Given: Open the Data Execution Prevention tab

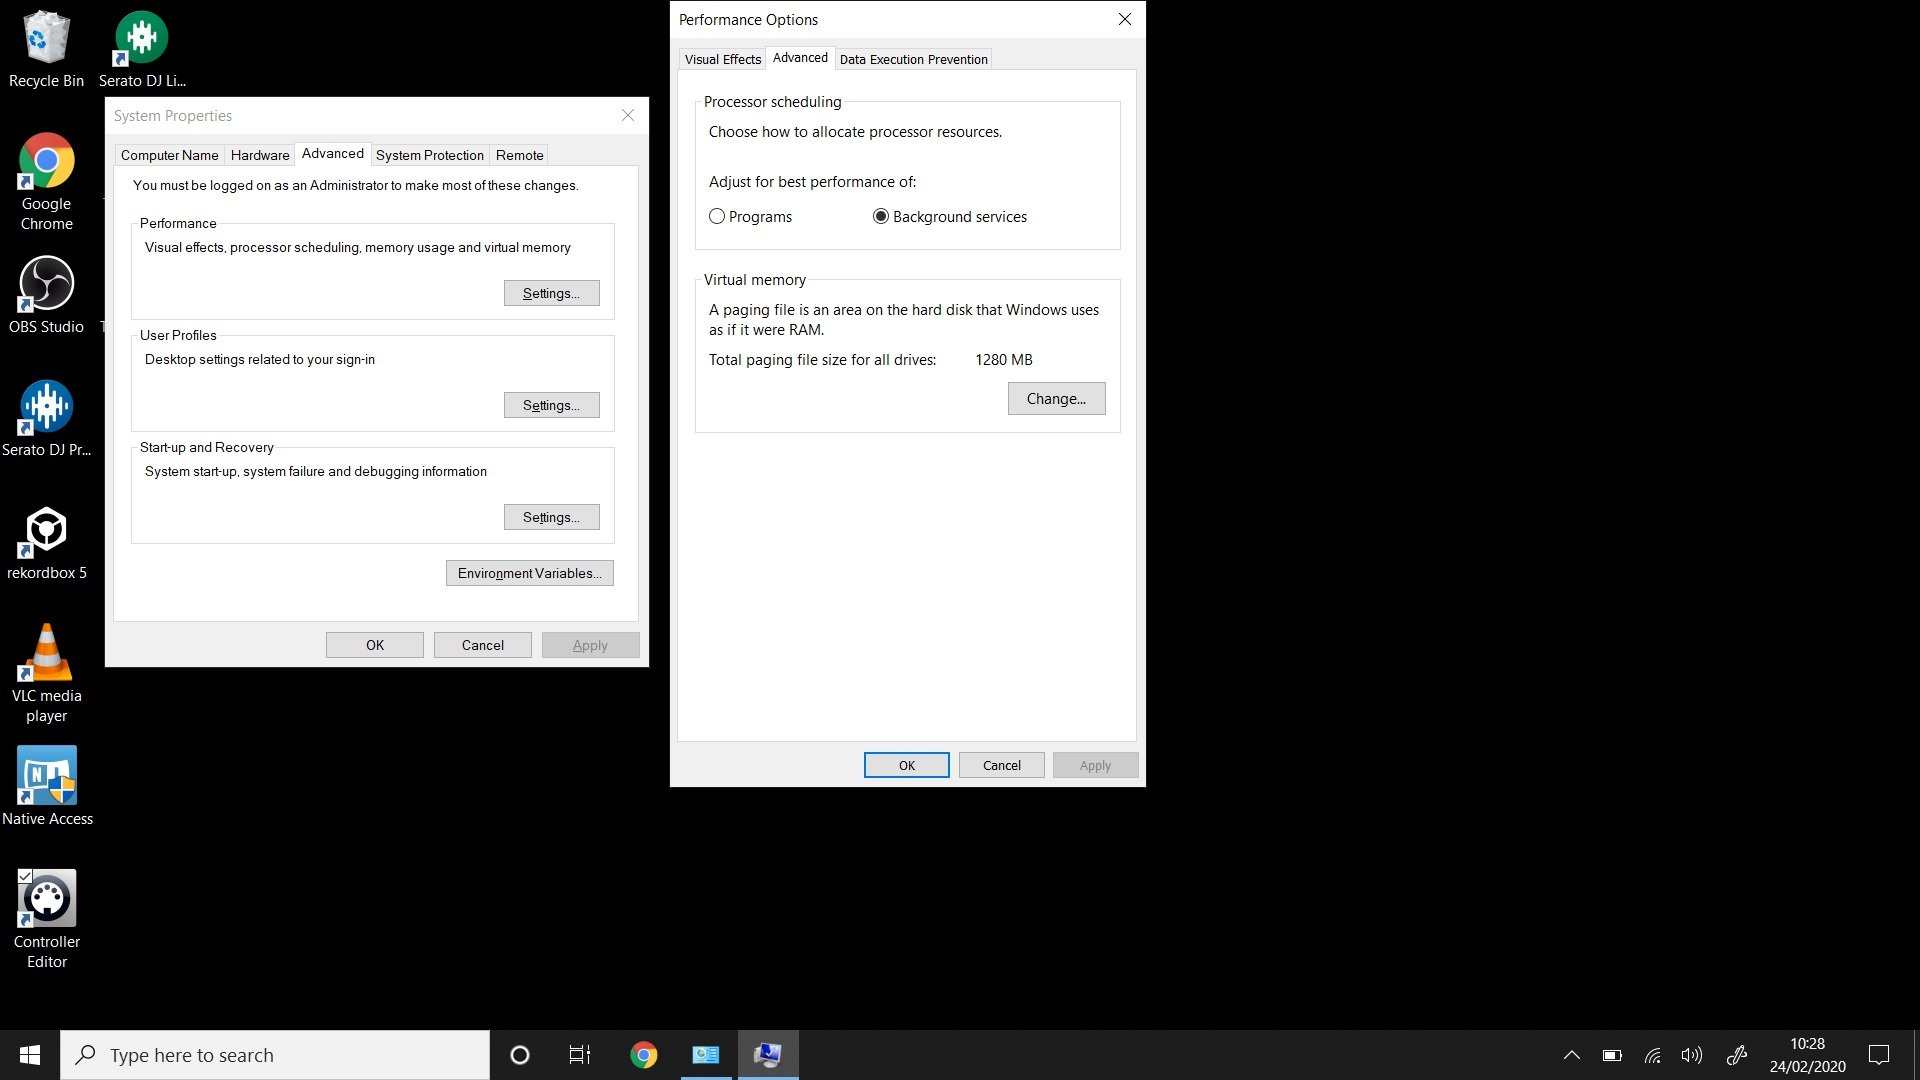Looking at the screenshot, I should tap(913, 59).
